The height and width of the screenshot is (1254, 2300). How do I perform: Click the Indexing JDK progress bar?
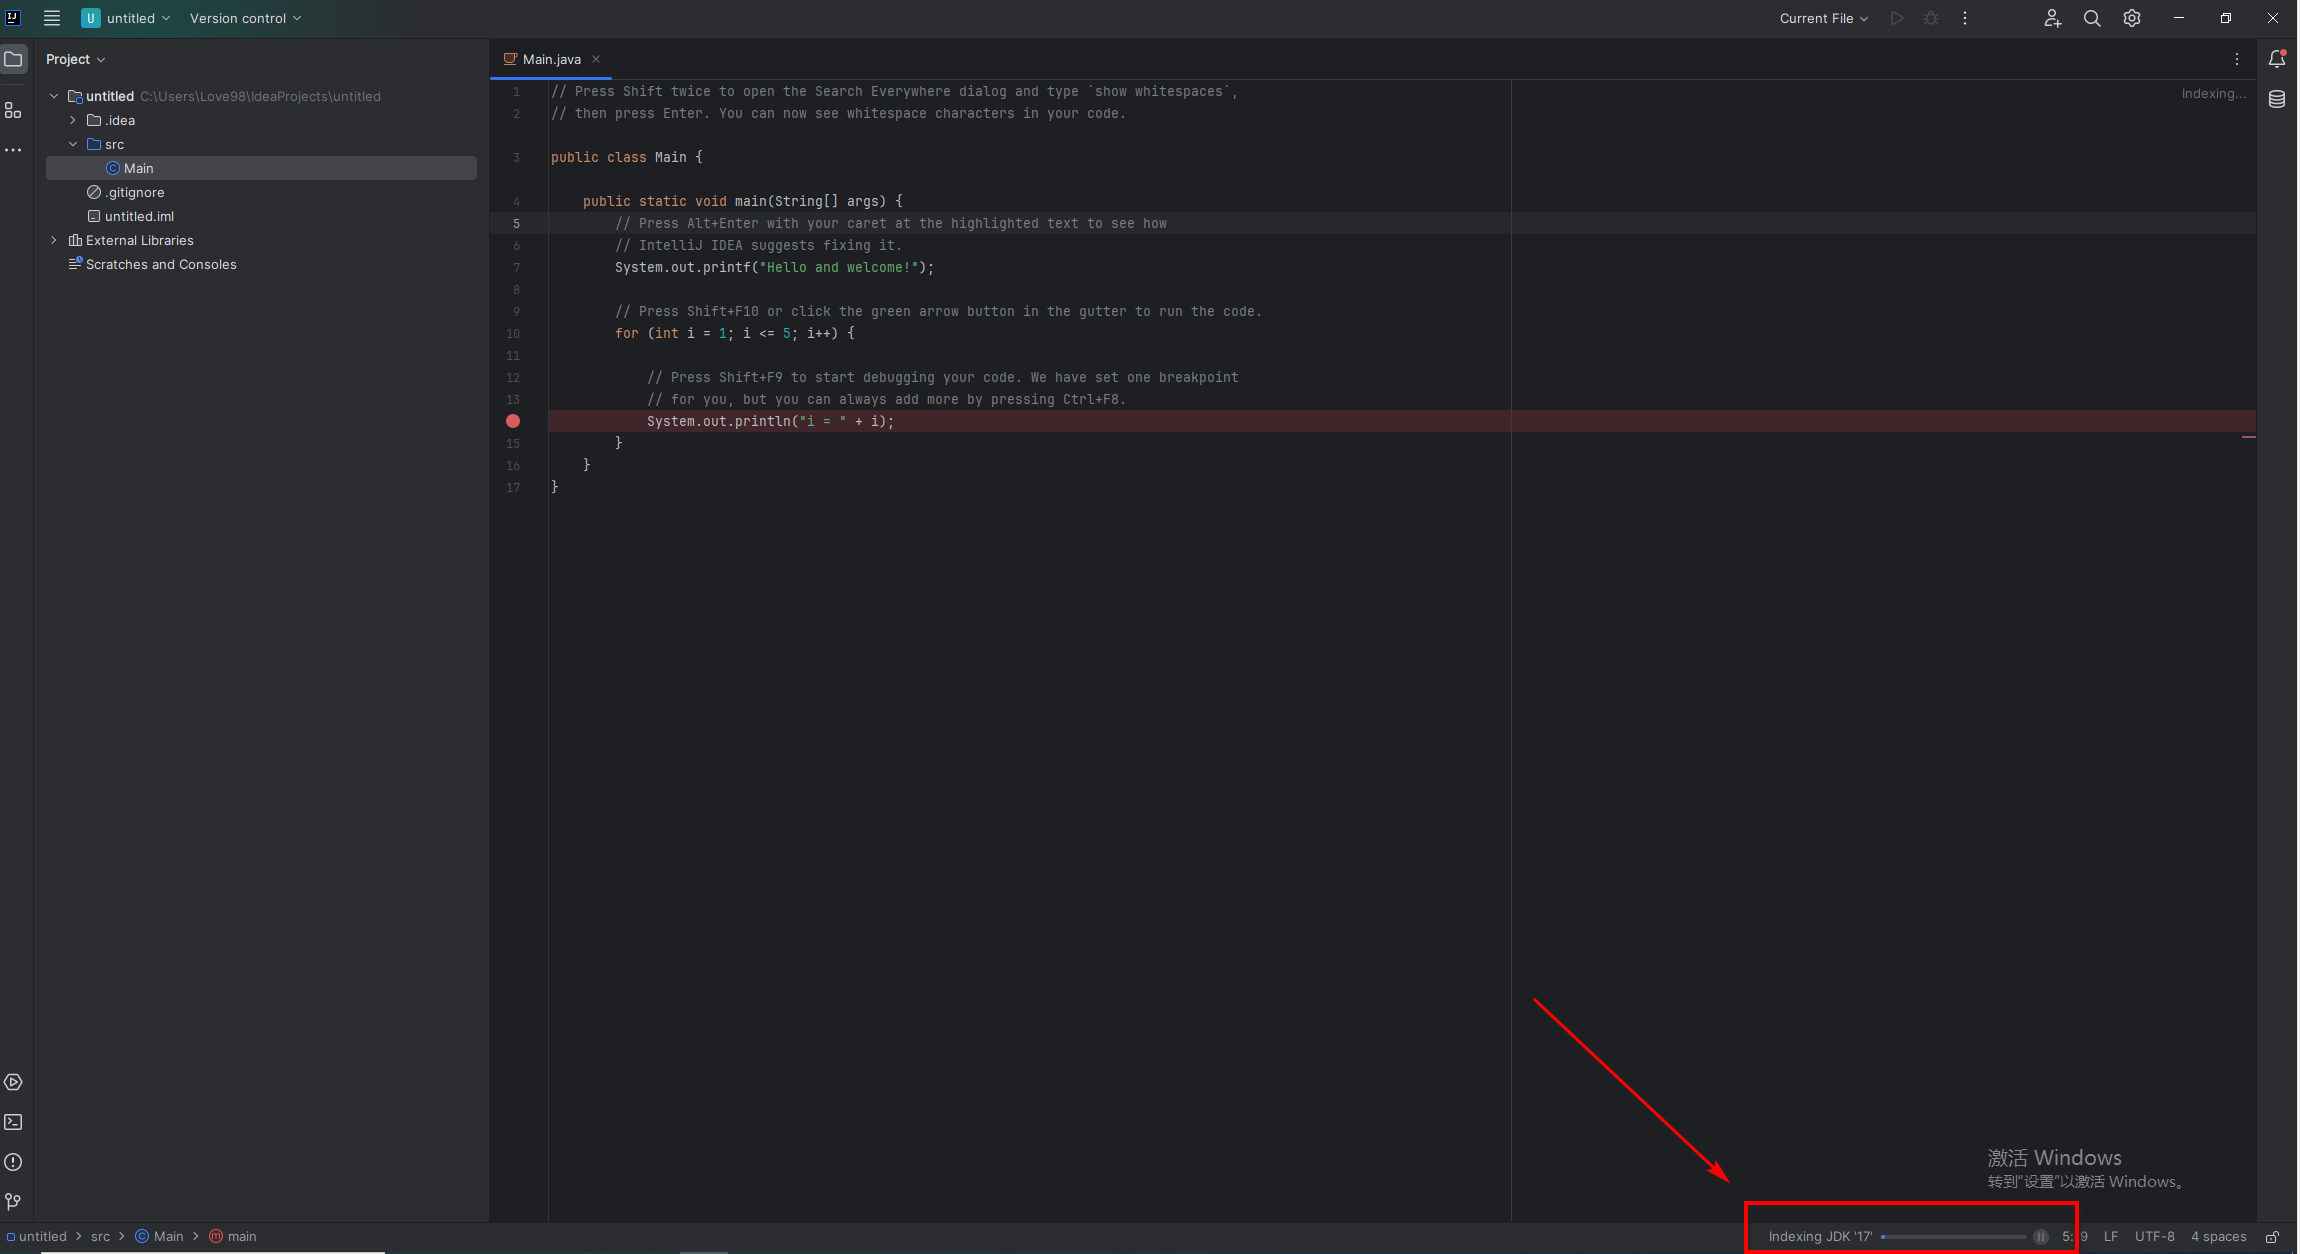point(1953,1237)
